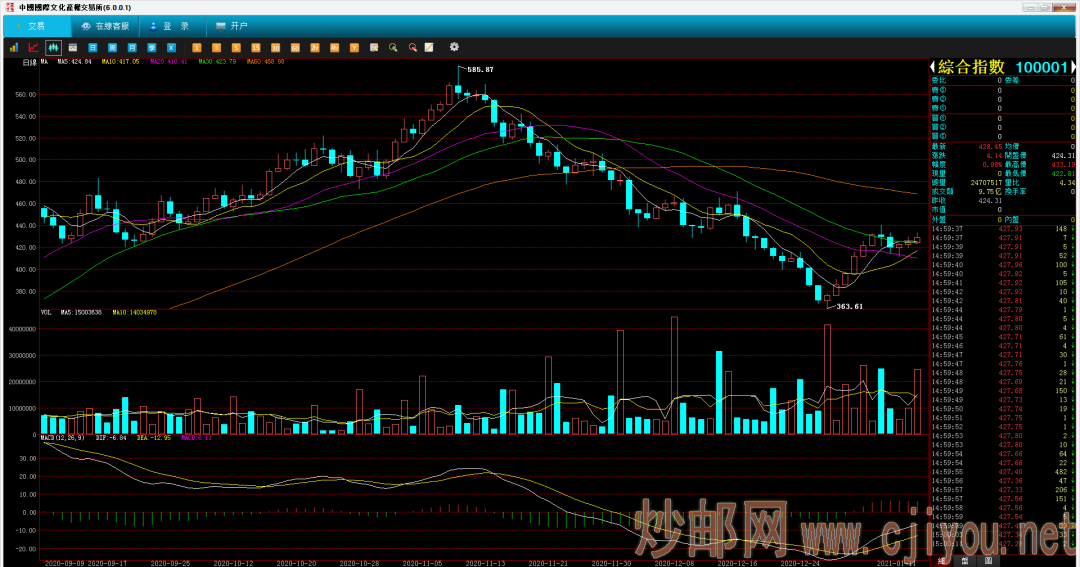Select the 60-minute period button
Viewport: 1080px width, 567px height.
[x=295, y=47]
